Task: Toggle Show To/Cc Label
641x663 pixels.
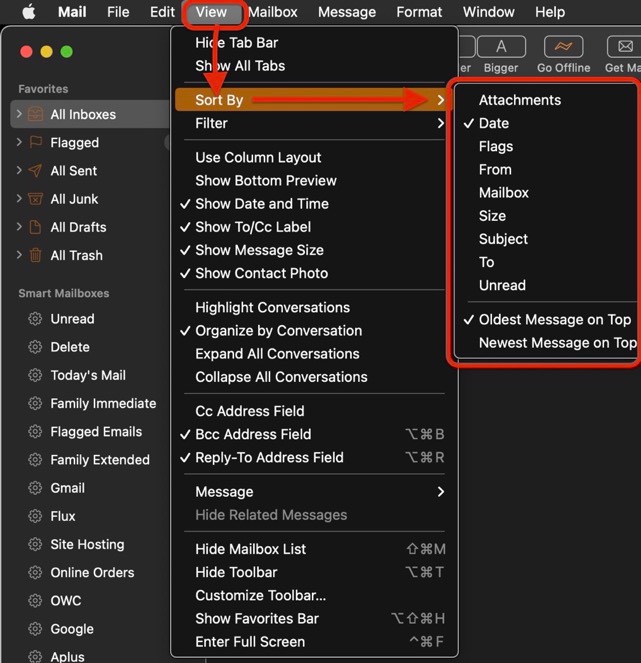Action: (315, 227)
